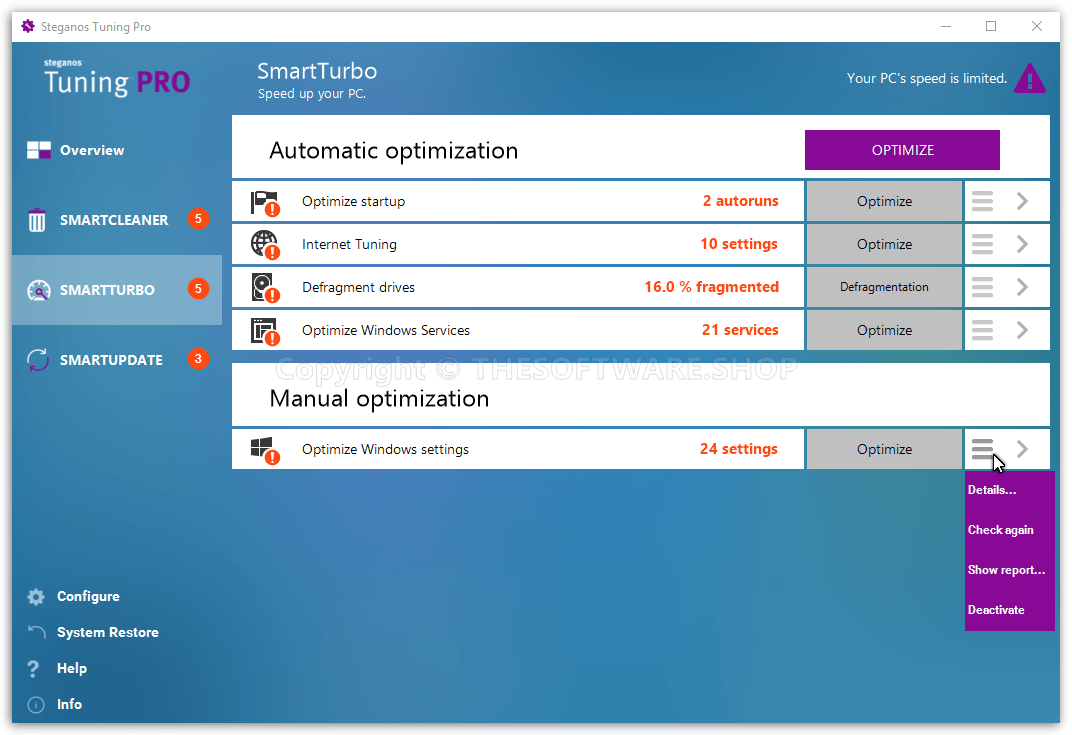This screenshot has height=735, width=1072.
Task: Open the Info icon entry
Action: click(x=36, y=704)
